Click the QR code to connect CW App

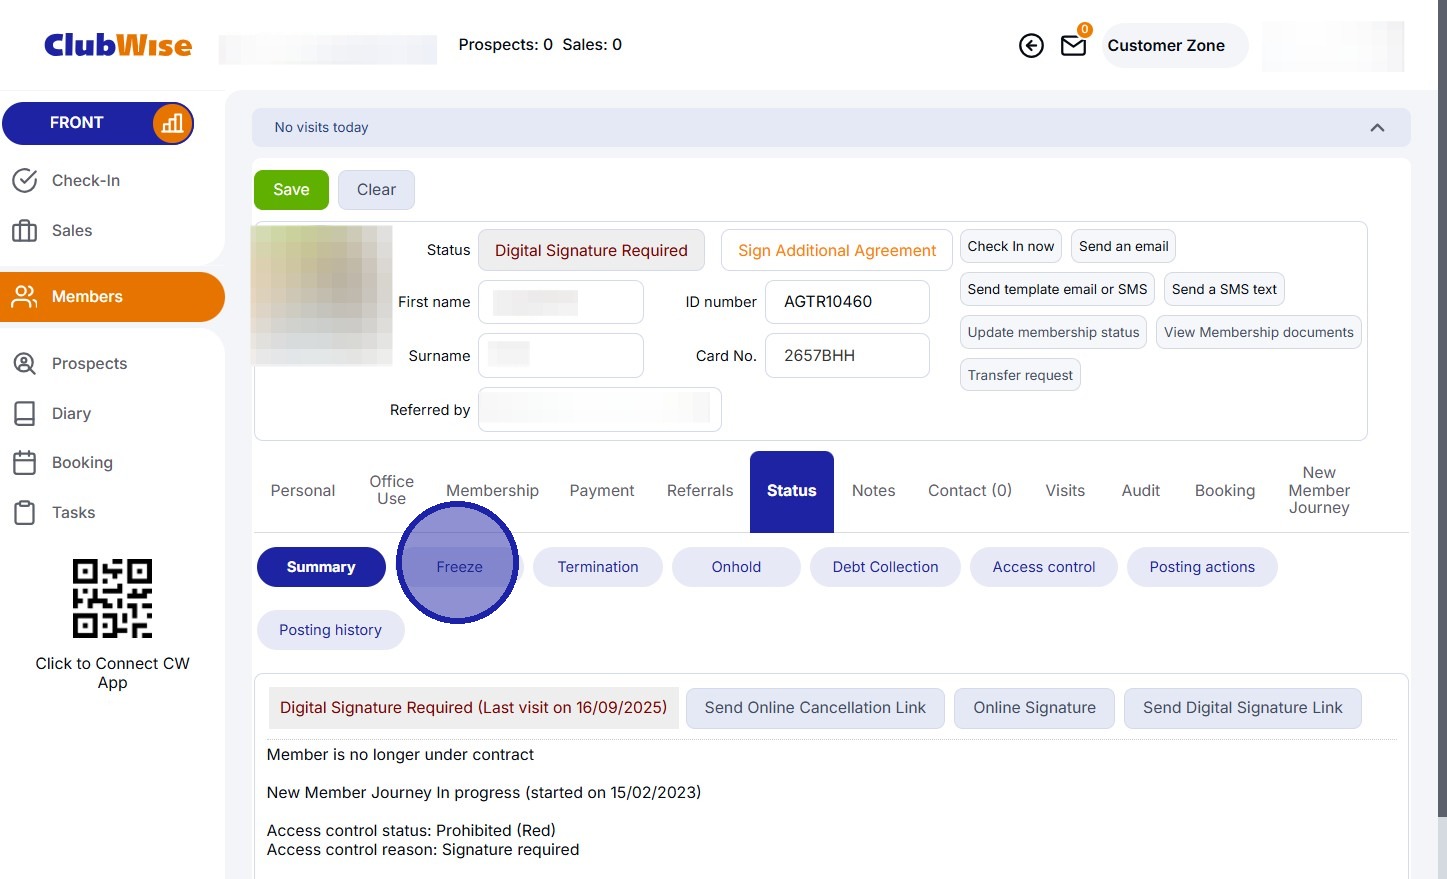[112, 598]
